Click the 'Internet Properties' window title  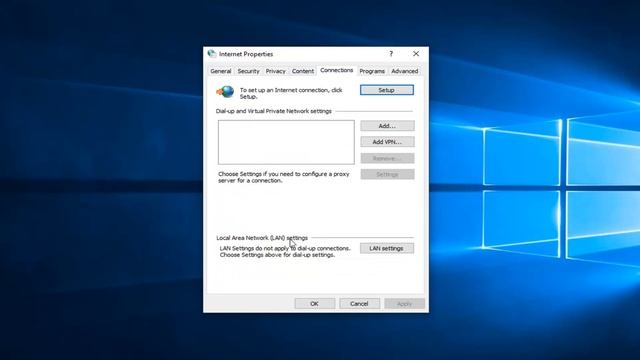pos(246,54)
